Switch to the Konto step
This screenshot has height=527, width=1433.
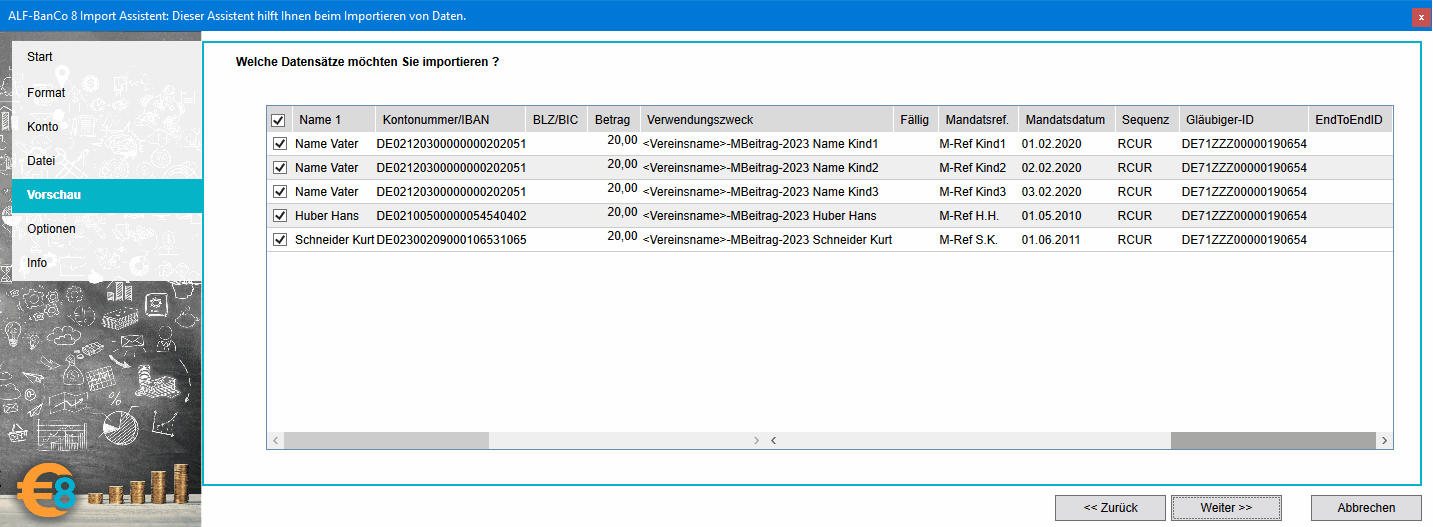(43, 127)
